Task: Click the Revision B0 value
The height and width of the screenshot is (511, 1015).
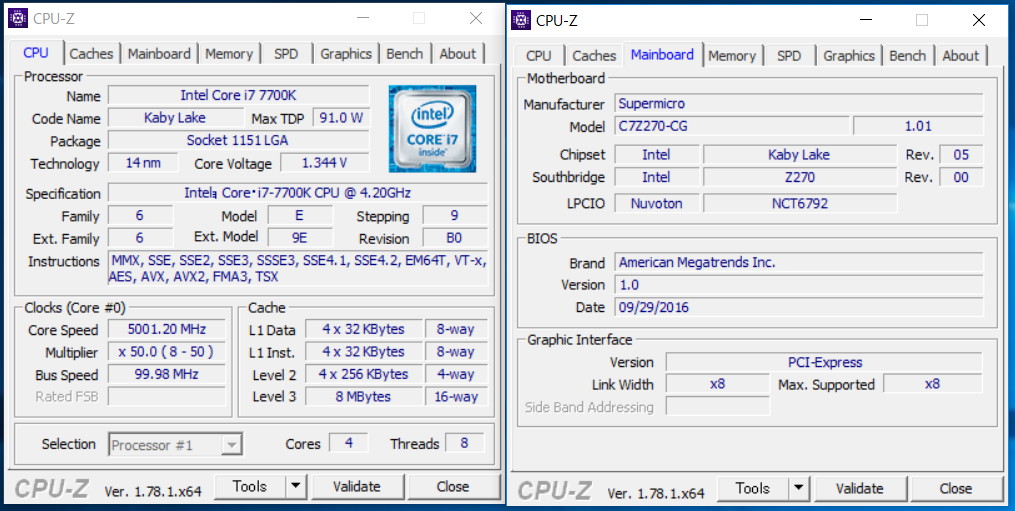Action: coord(454,238)
